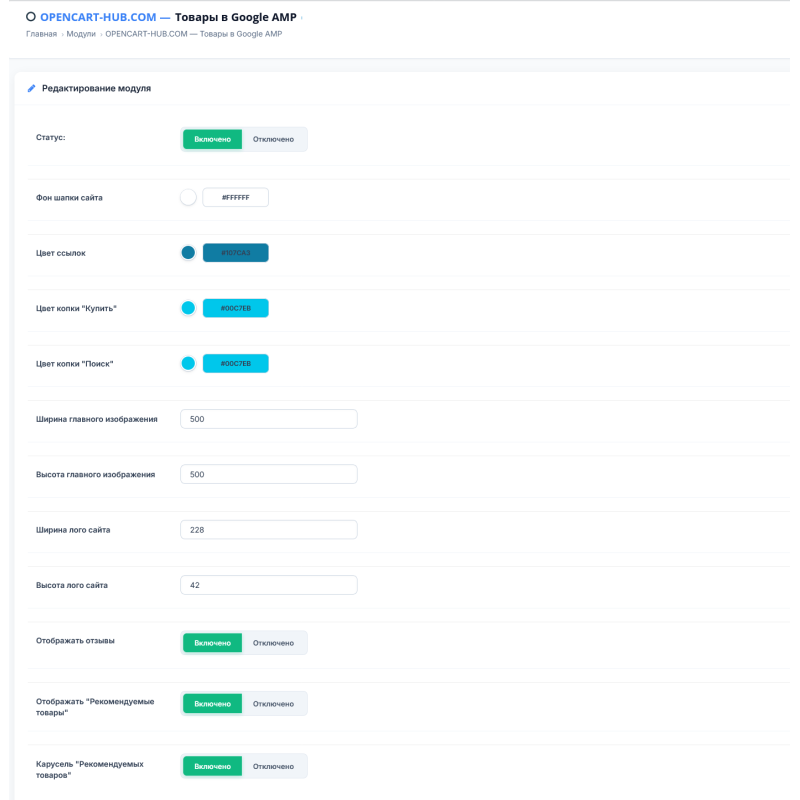This screenshot has height=800, width=800.
Task: Click the Цвет ссылок label
Action: (61, 253)
